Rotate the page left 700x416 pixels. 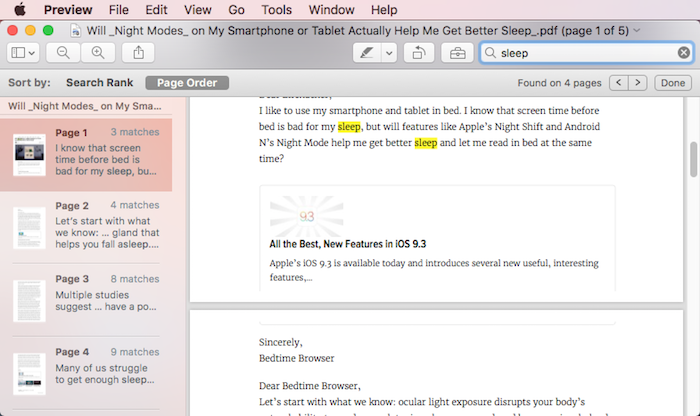[419, 53]
